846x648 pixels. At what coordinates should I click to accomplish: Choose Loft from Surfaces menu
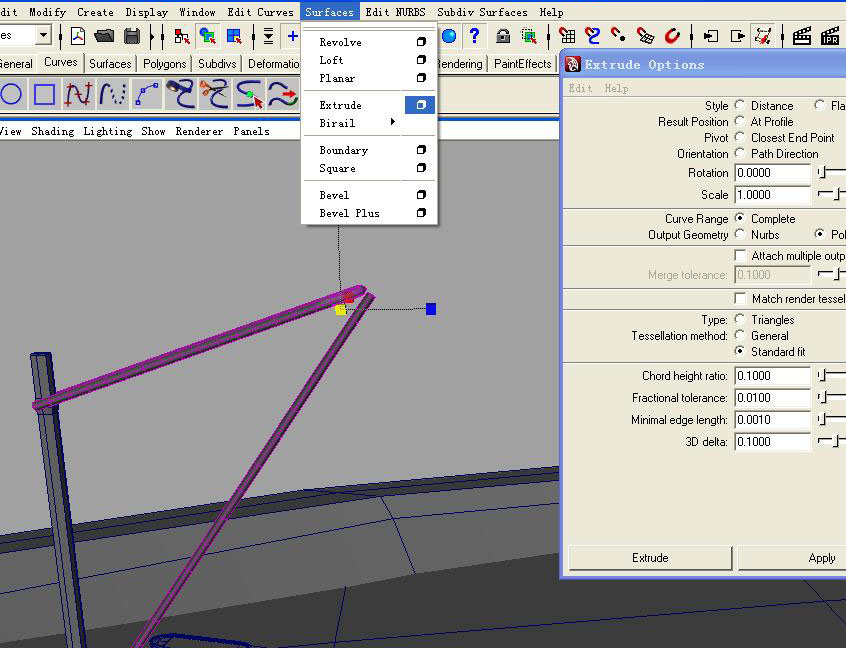(x=331, y=60)
